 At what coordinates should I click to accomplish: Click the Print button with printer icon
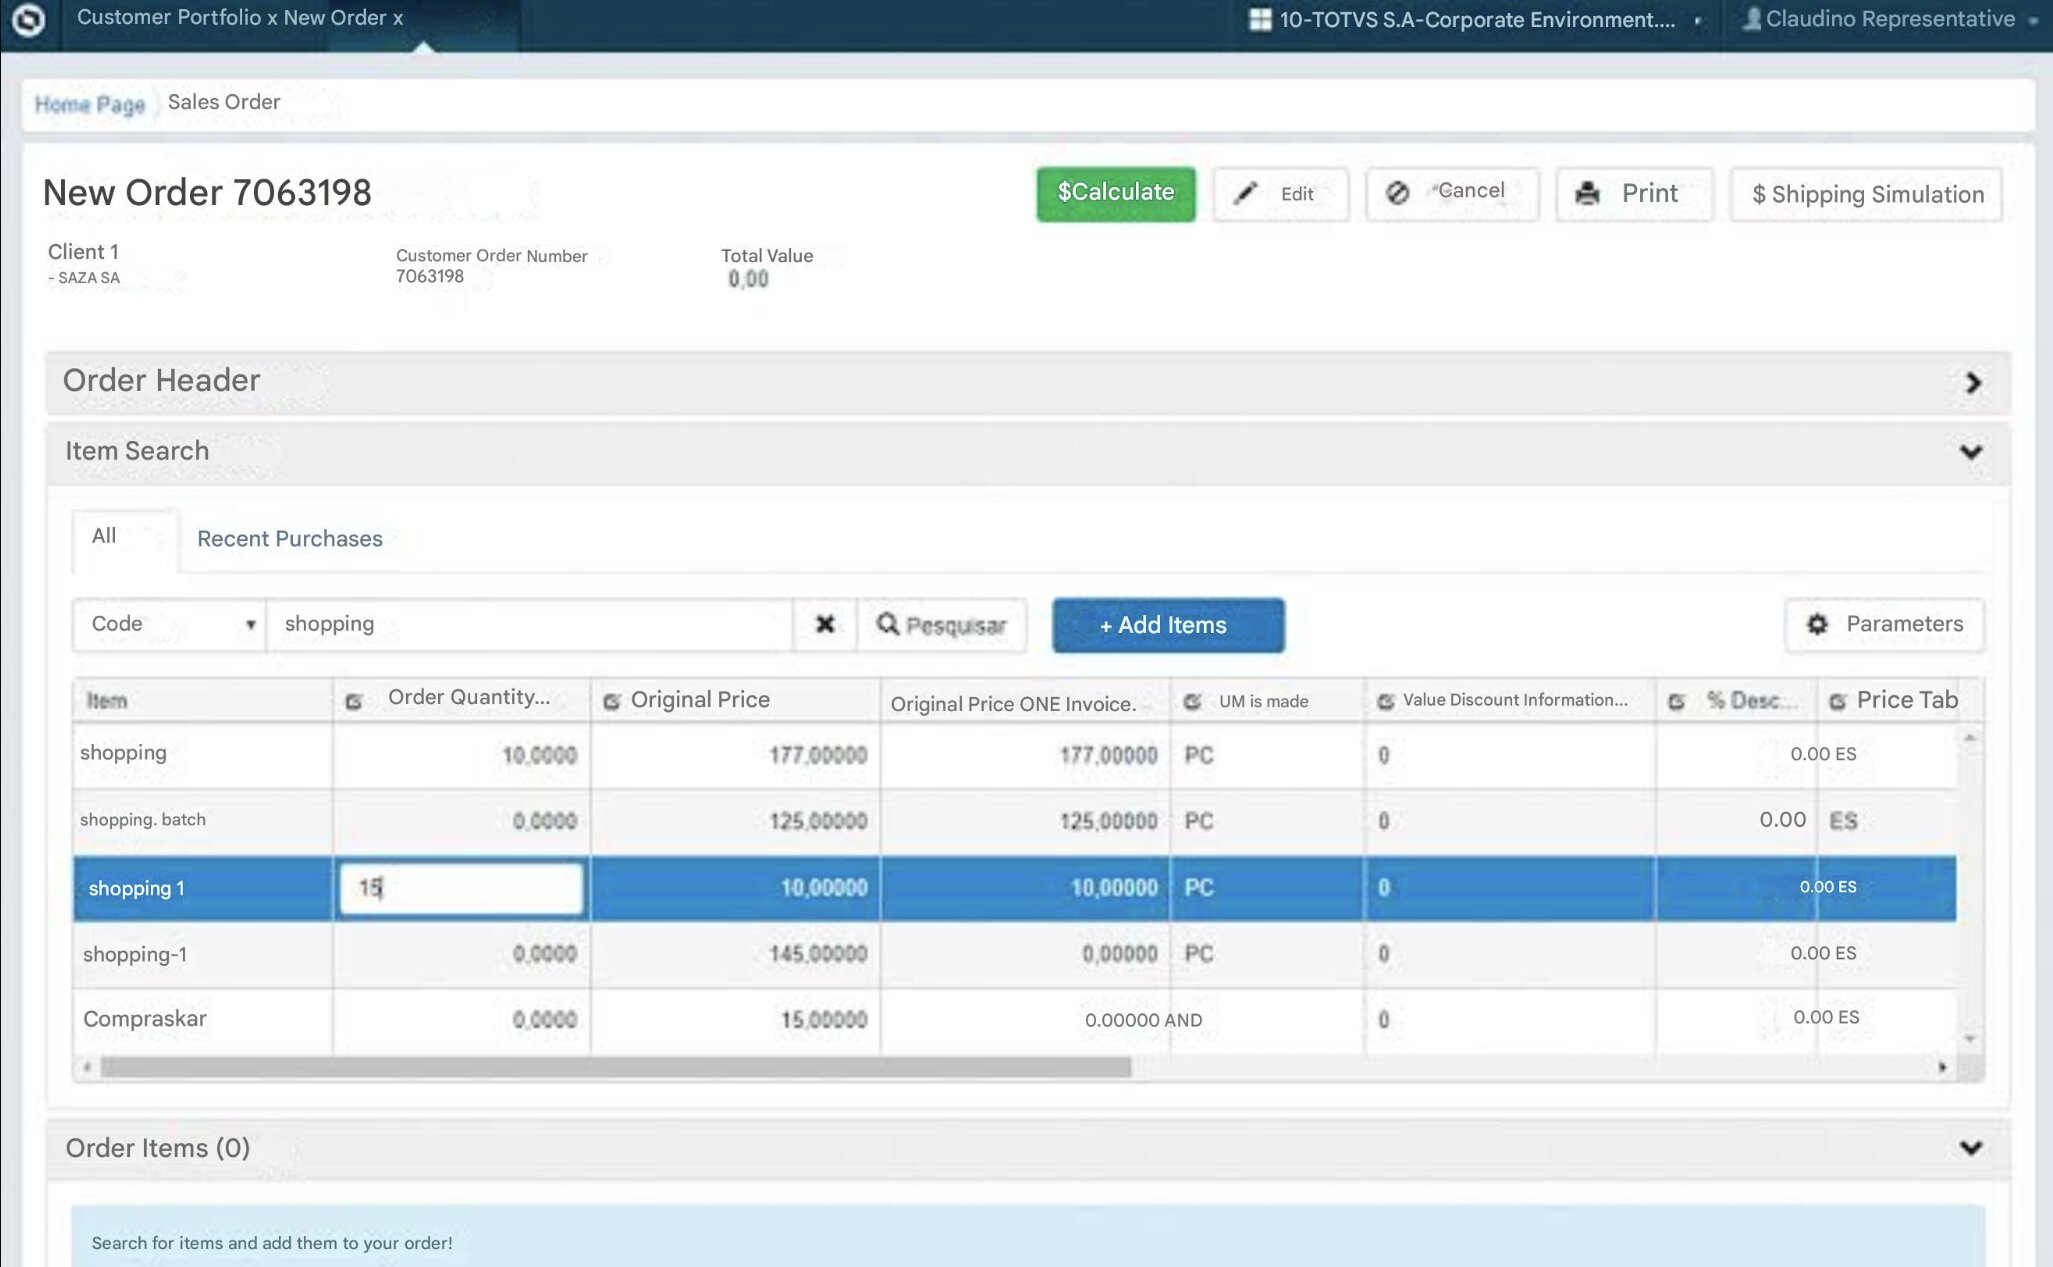point(1633,193)
